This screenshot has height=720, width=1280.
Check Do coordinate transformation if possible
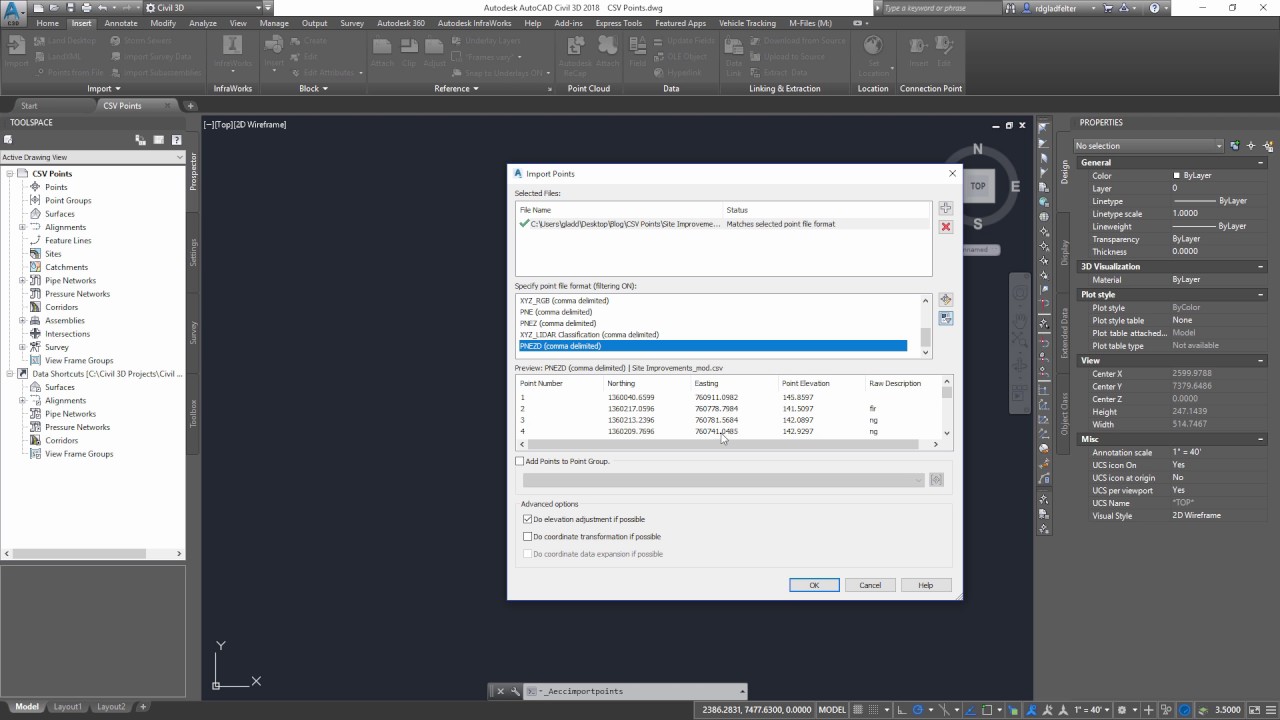tap(528, 537)
